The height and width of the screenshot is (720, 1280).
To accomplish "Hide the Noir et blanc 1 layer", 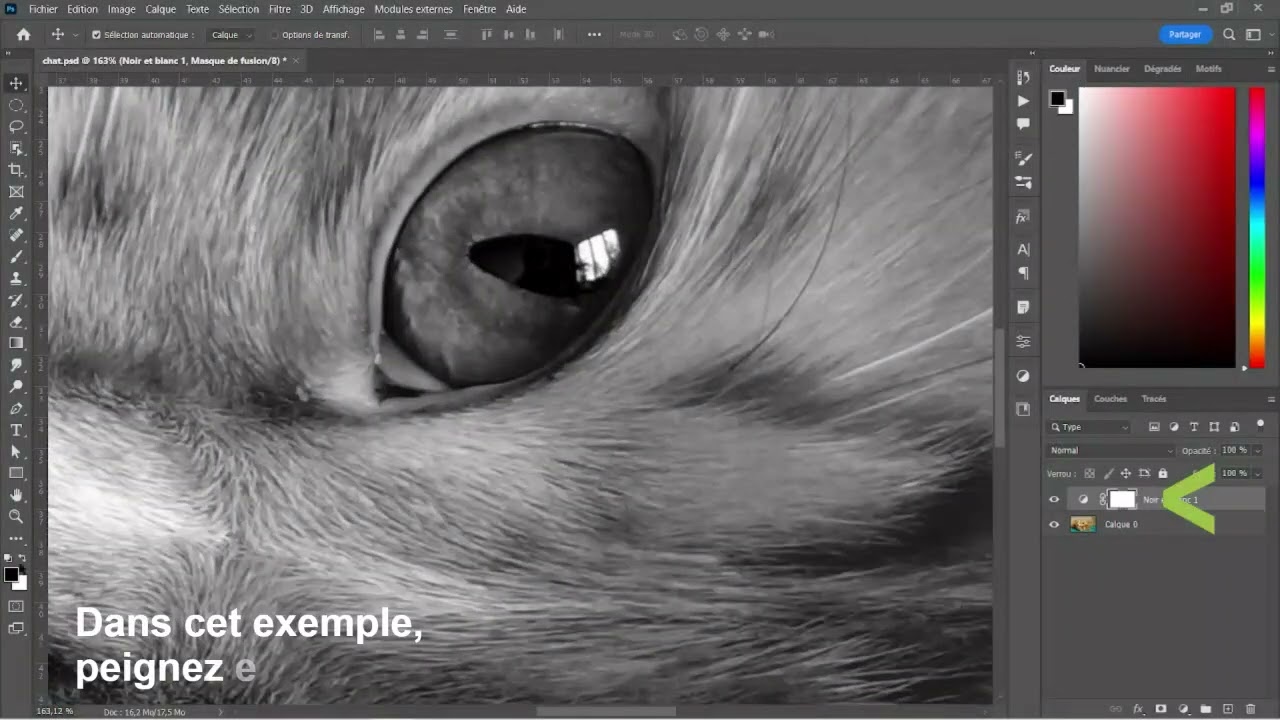I will coord(1054,499).
